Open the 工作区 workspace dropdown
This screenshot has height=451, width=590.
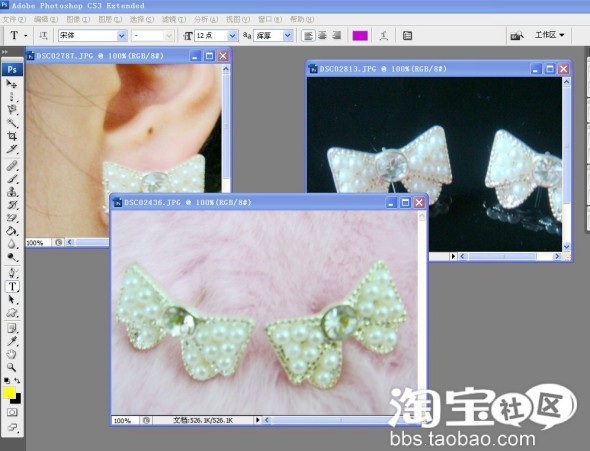tap(550, 35)
